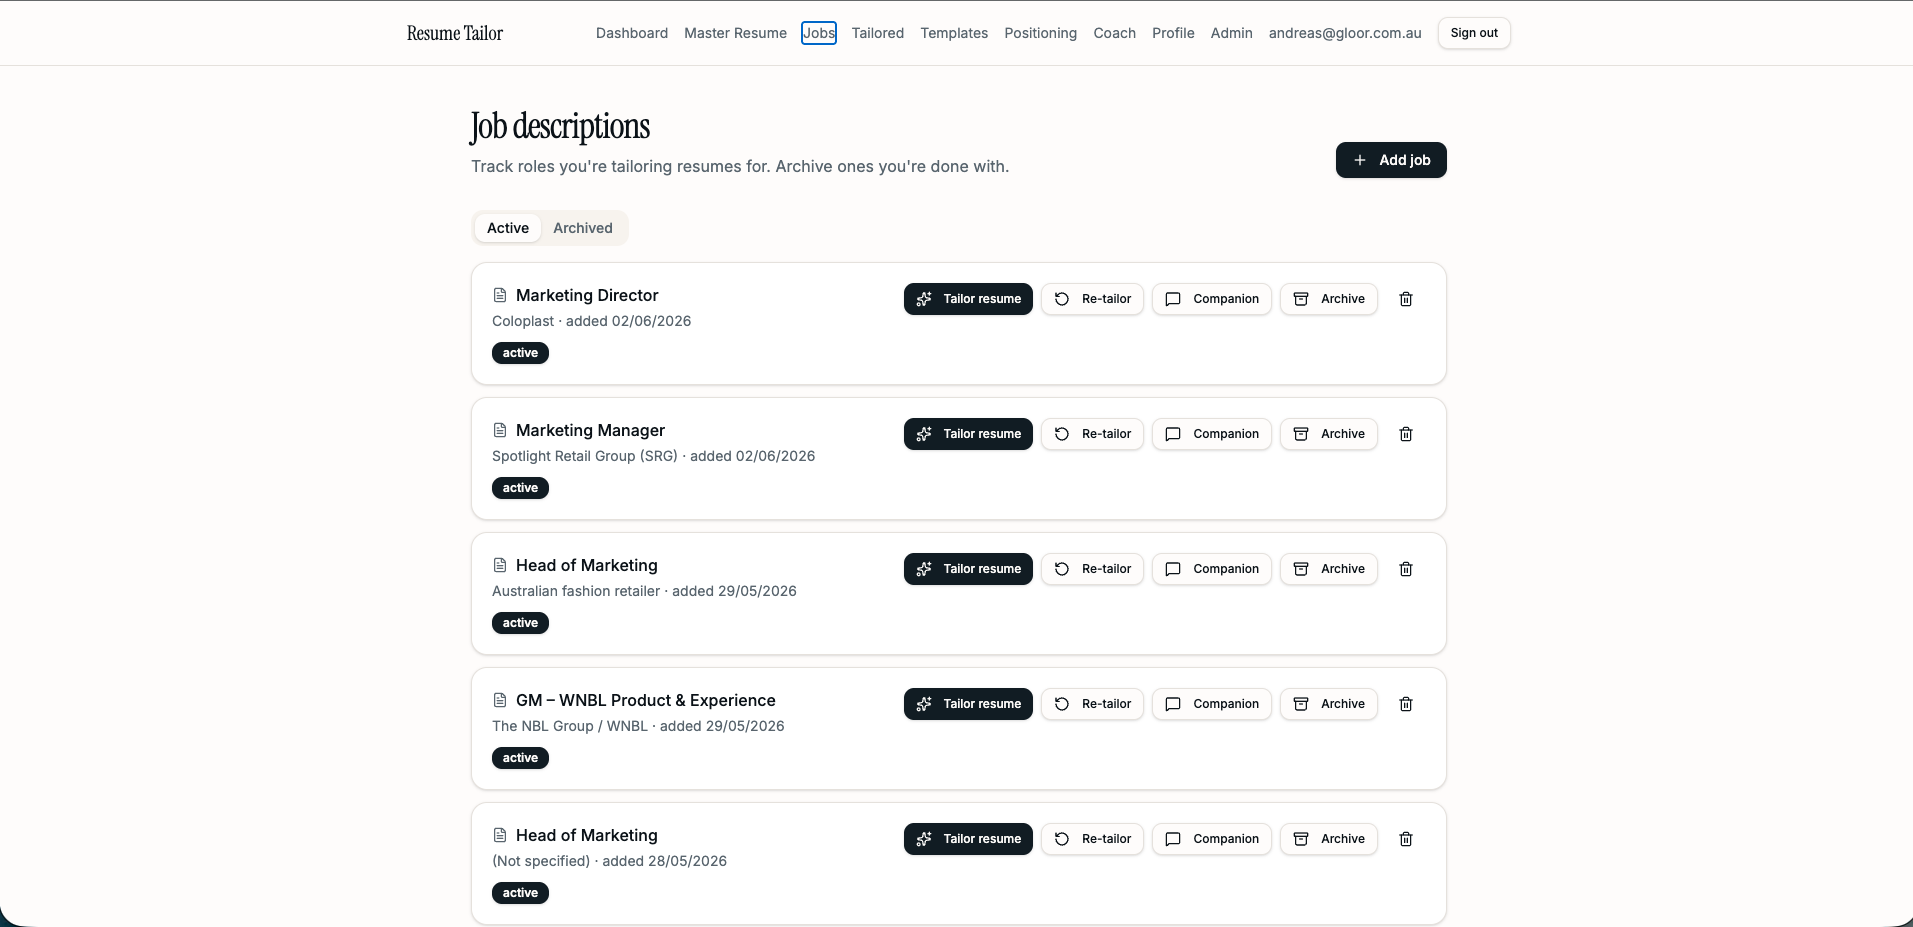Click active badge on GM – WNBL card
This screenshot has width=1913, height=927.
coord(520,758)
